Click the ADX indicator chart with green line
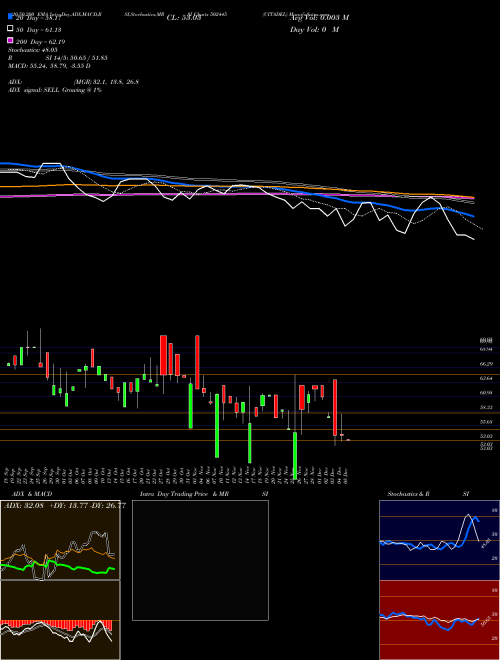The height and width of the screenshot is (660, 500). 60,540
